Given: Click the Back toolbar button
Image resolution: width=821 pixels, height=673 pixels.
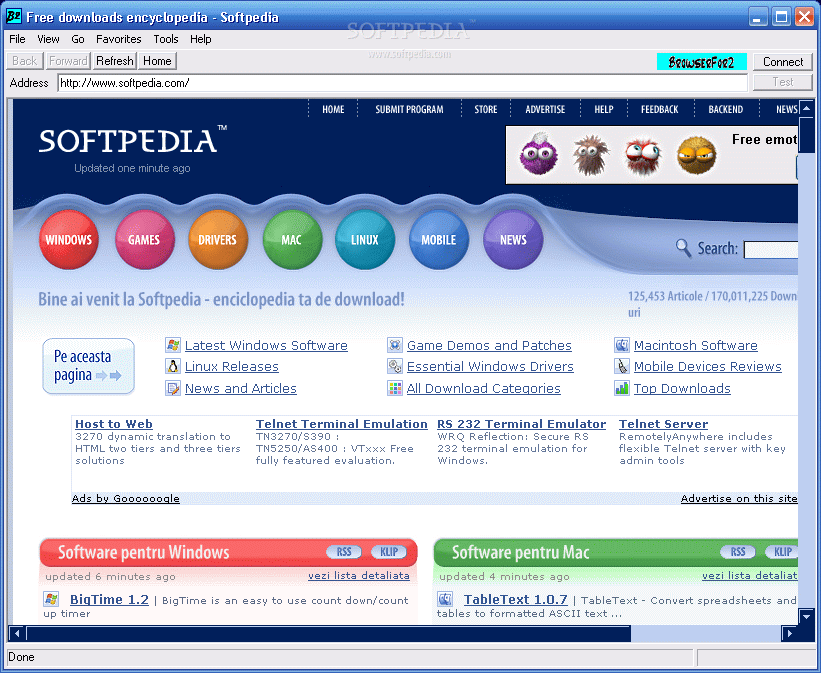Looking at the screenshot, I should click(x=25, y=61).
